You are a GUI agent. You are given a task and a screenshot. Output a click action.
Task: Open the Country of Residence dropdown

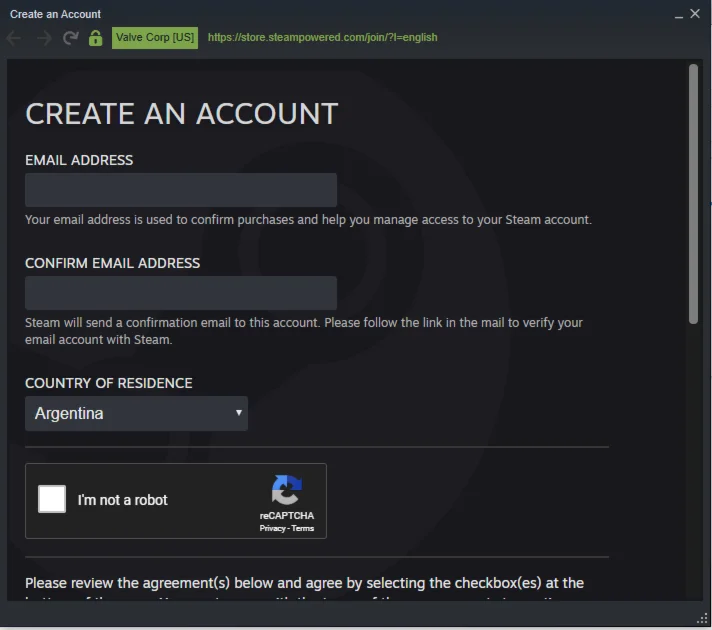(136, 413)
